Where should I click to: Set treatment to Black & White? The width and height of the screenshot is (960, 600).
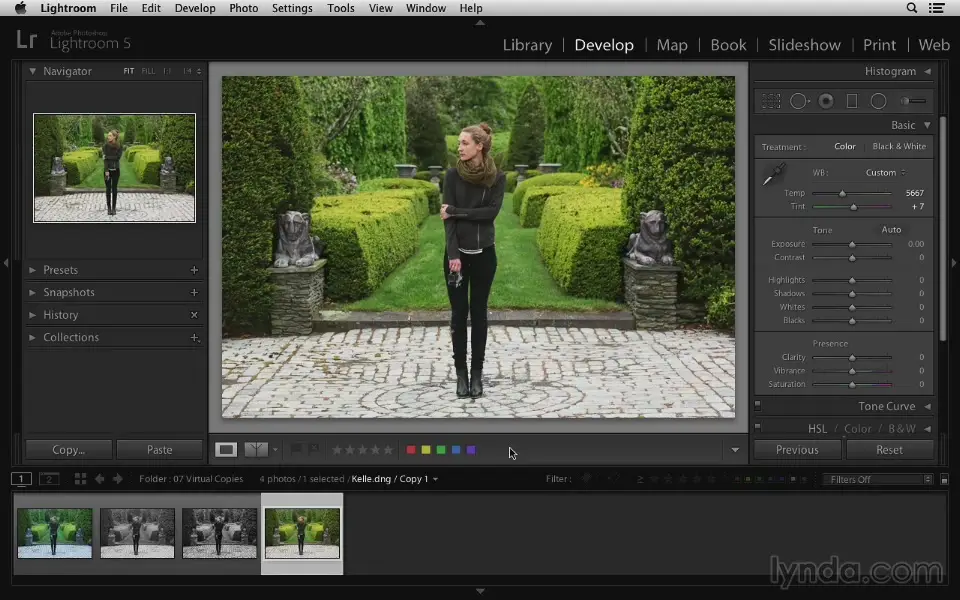pyautogui.click(x=899, y=147)
